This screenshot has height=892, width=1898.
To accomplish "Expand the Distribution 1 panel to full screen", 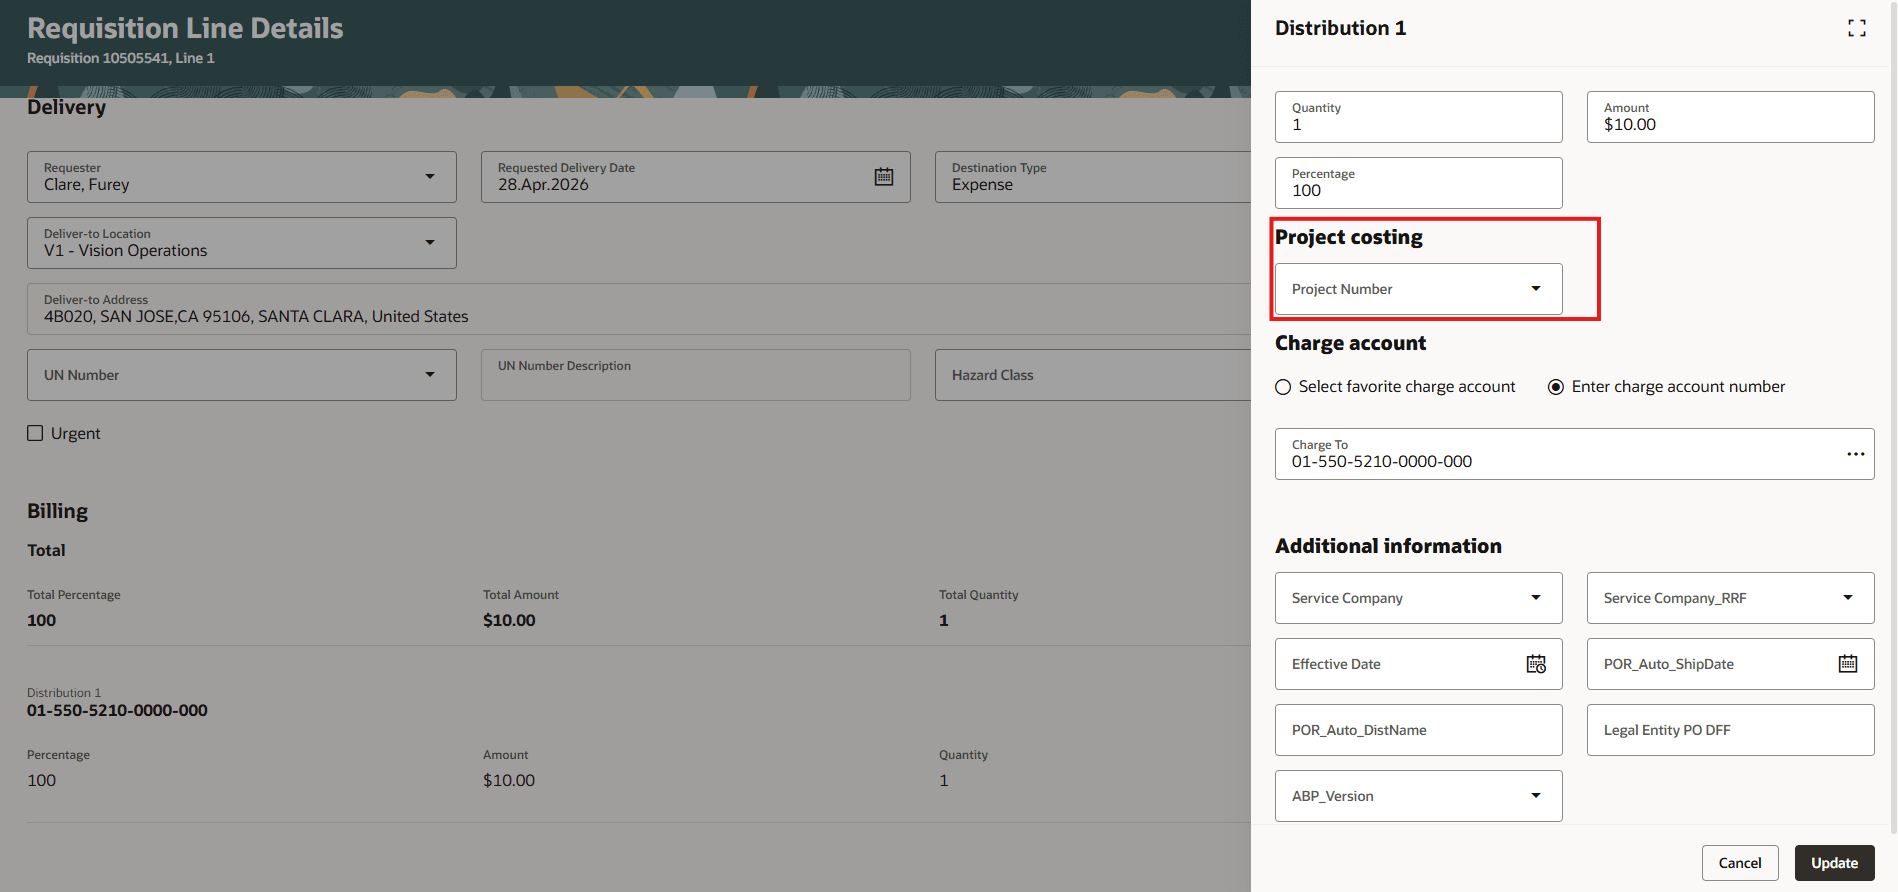I will [x=1857, y=28].
